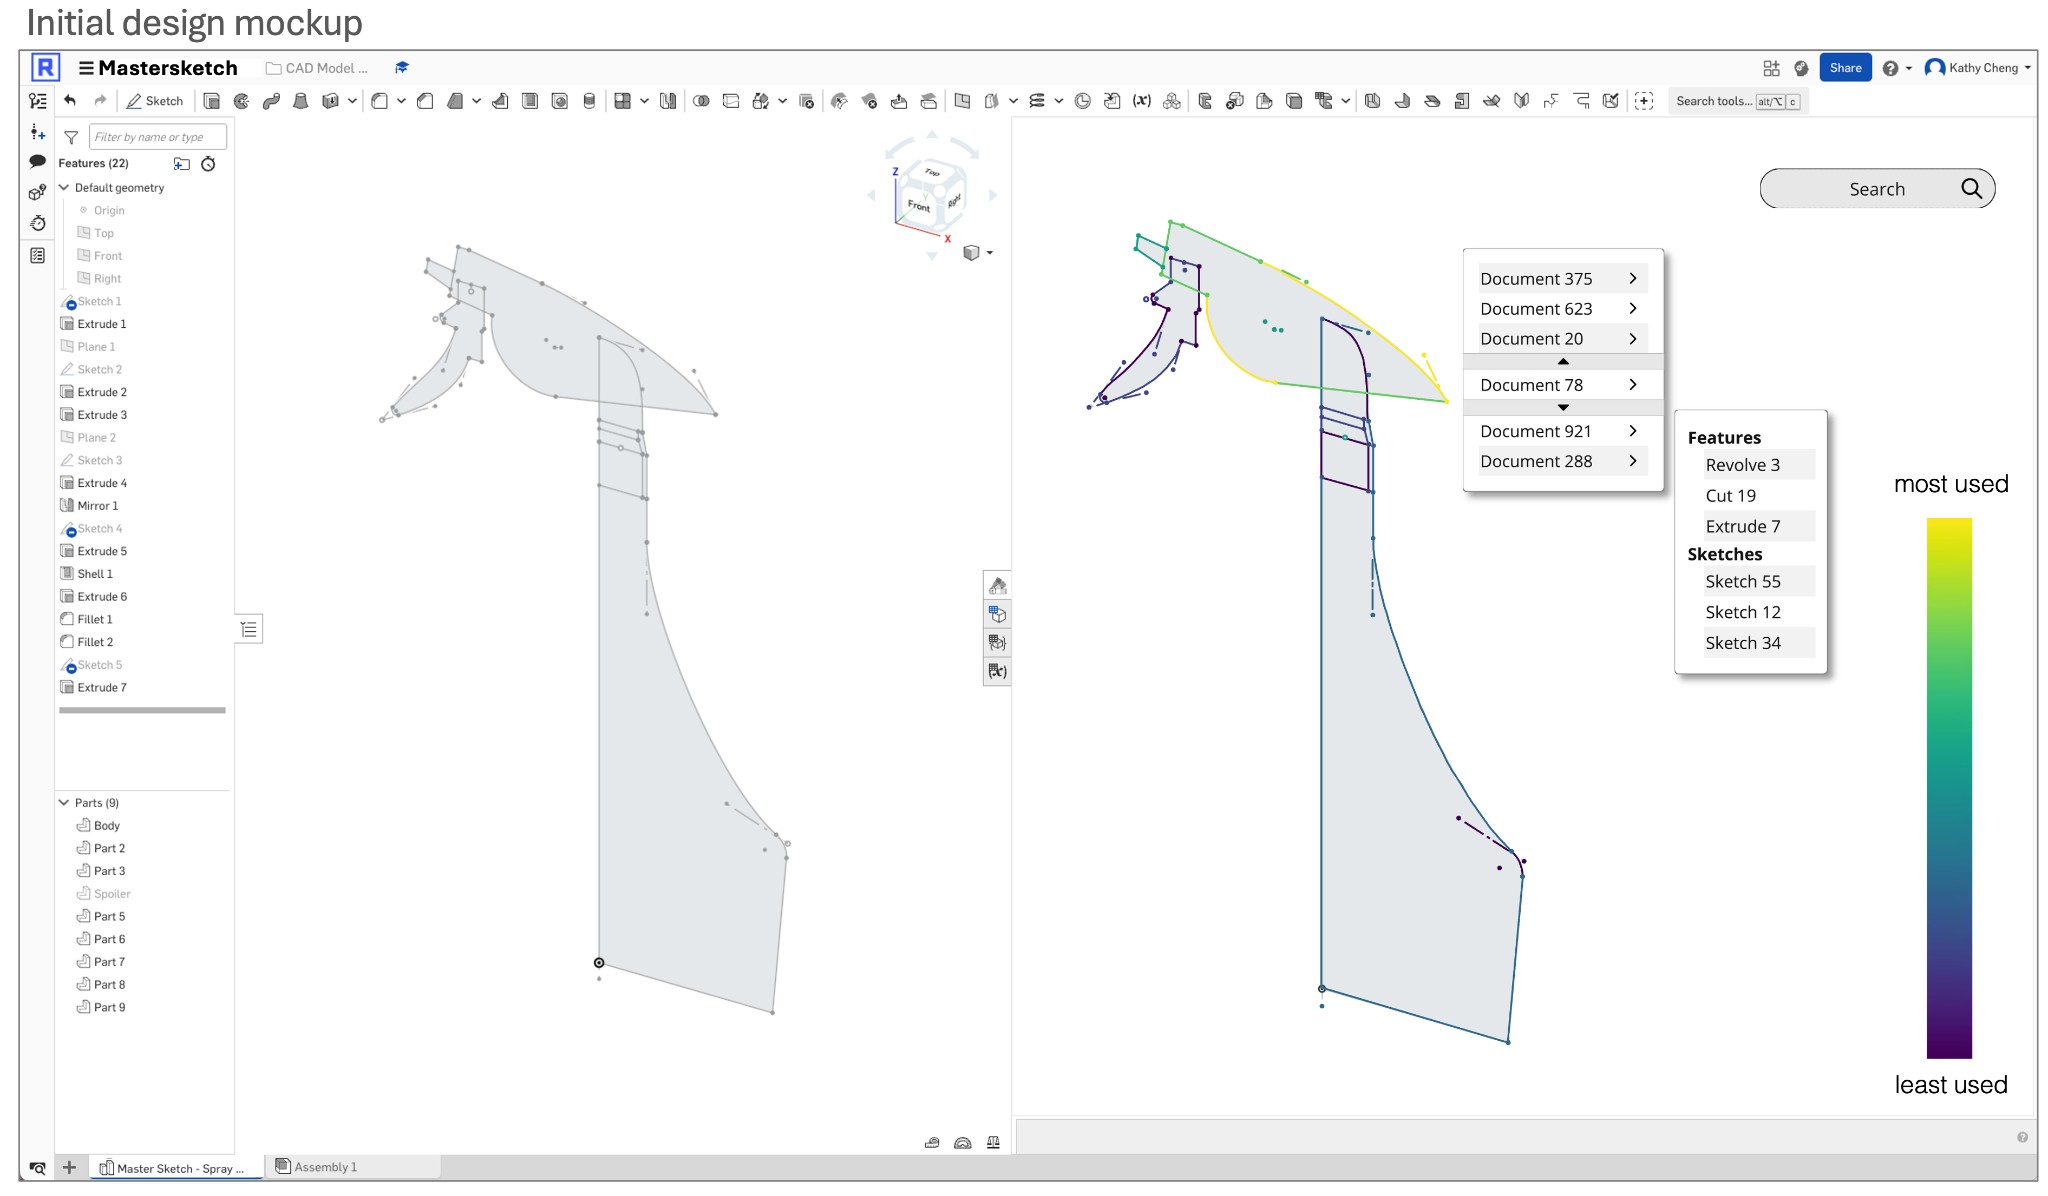
Task: Toggle the feature list panel icon
Action: [38, 101]
